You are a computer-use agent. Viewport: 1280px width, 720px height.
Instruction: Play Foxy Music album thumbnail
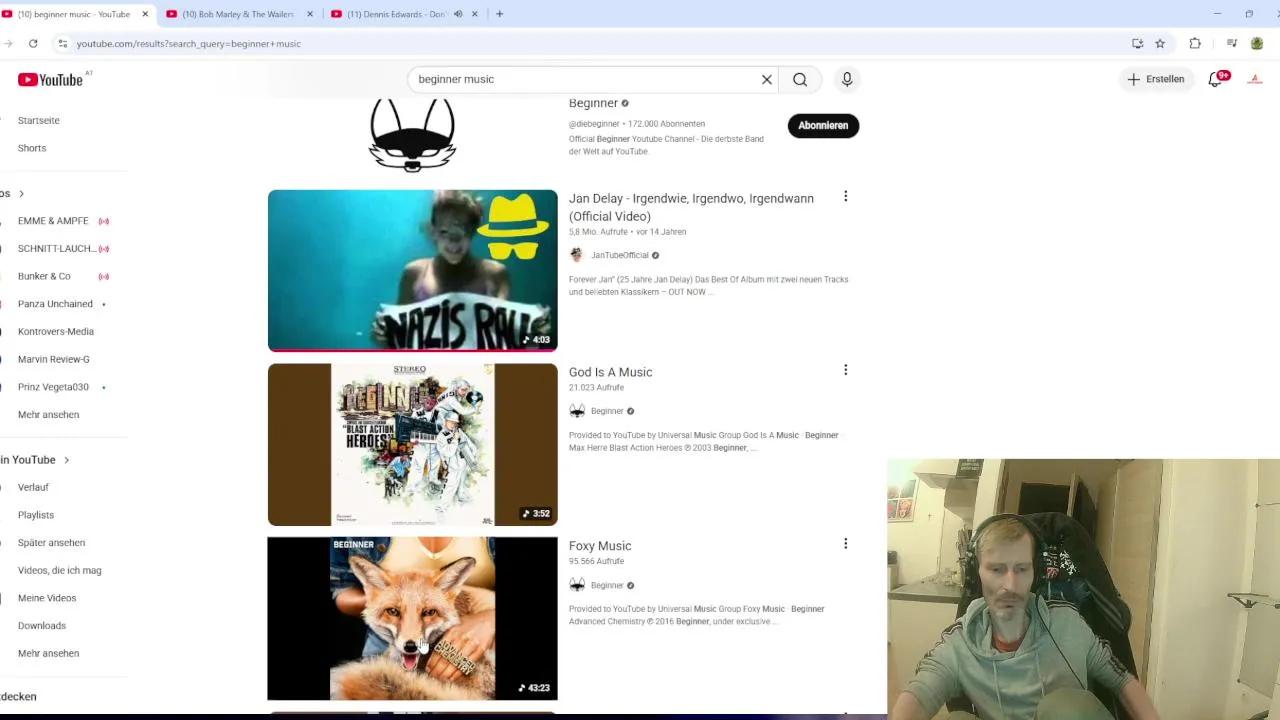coord(412,618)
